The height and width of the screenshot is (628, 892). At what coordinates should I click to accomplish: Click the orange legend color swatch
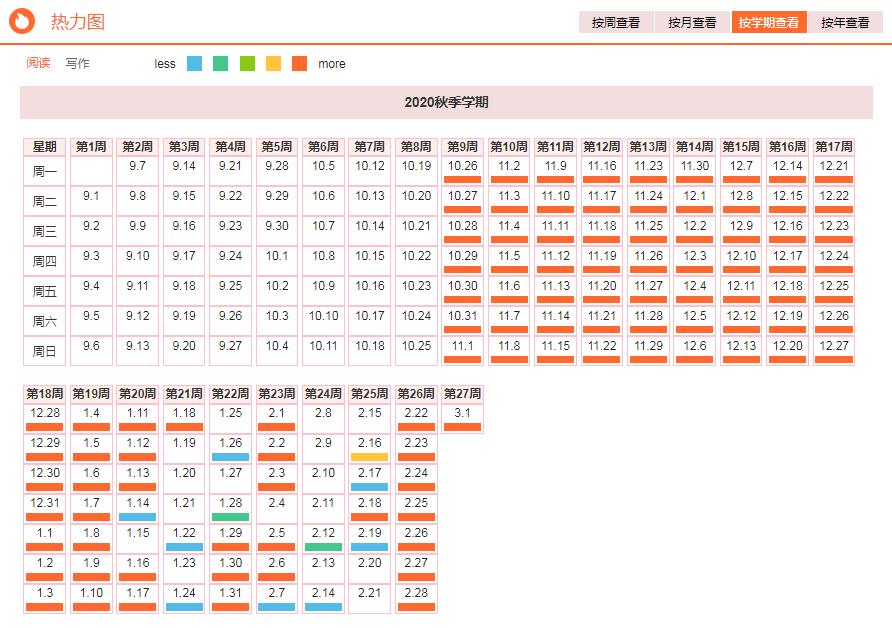(300, 63)
